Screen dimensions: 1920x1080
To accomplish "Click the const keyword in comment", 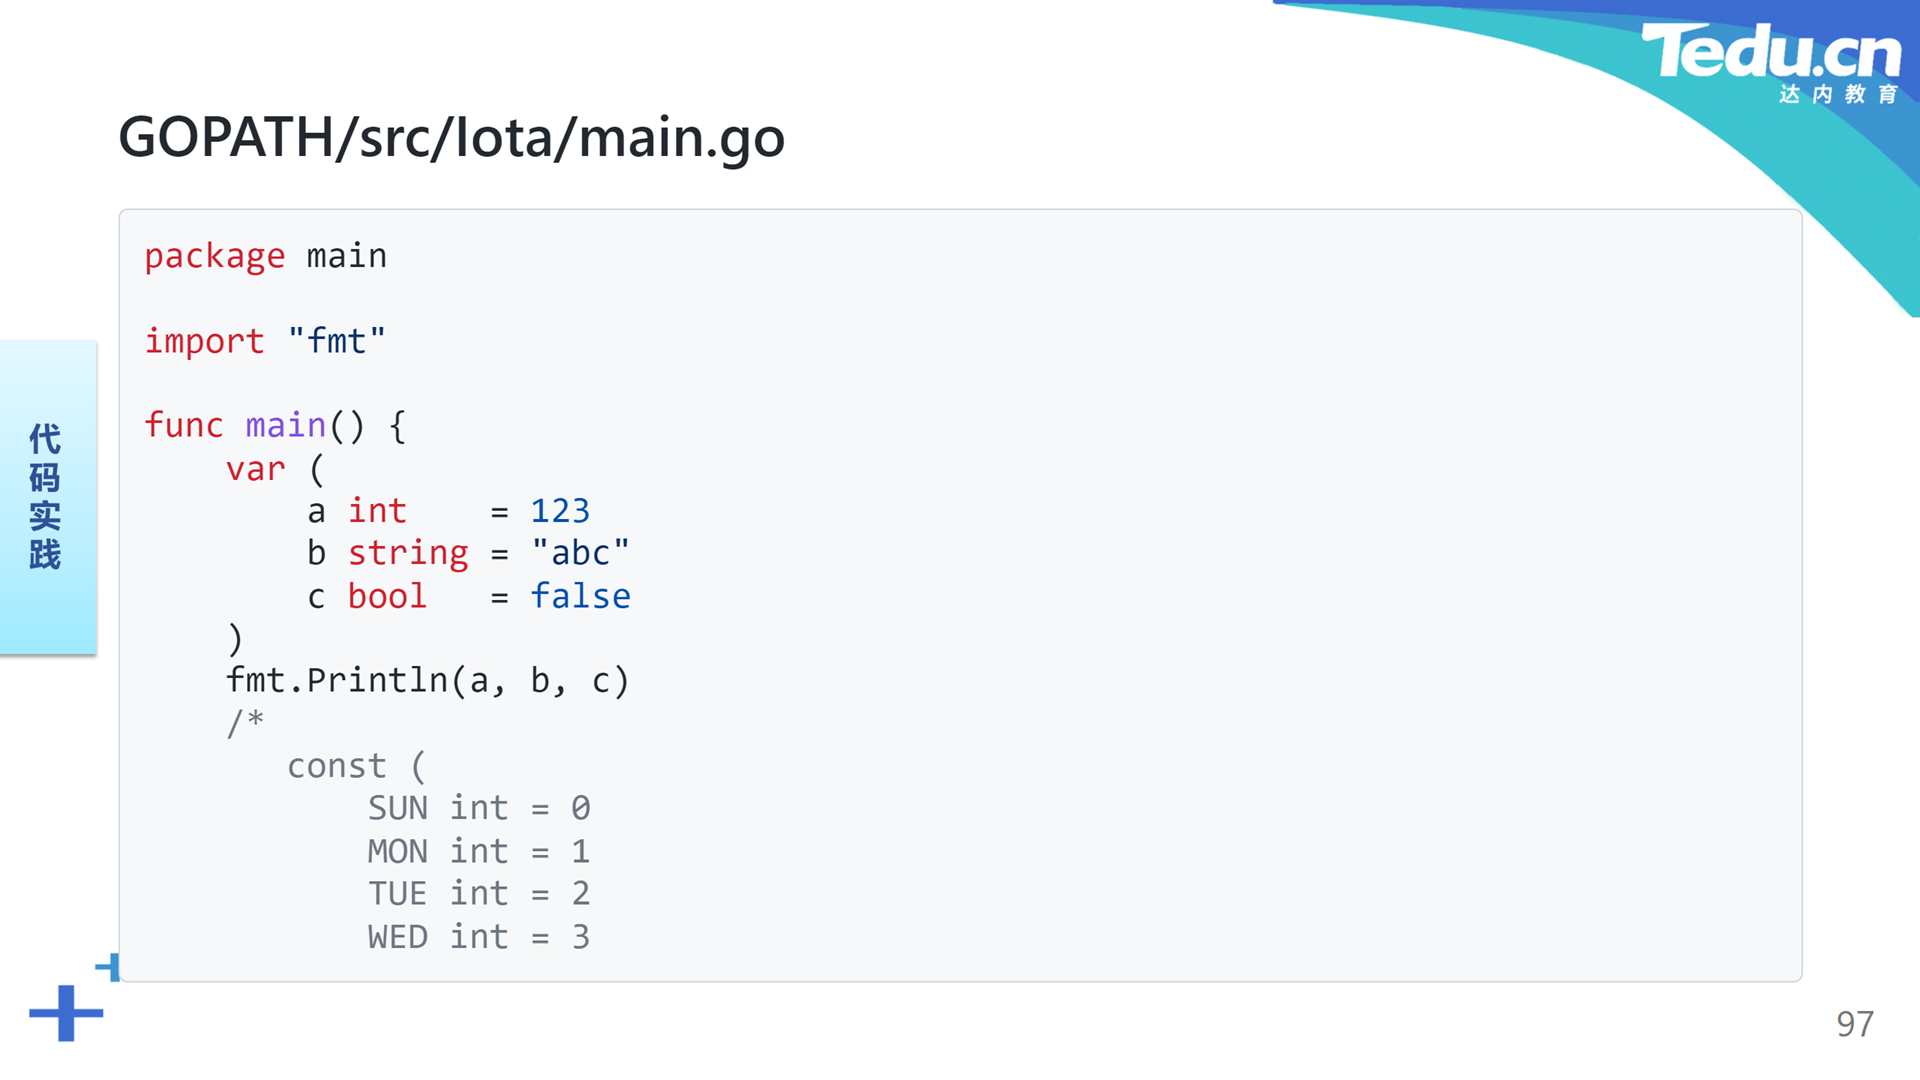I will coord(336,766).
